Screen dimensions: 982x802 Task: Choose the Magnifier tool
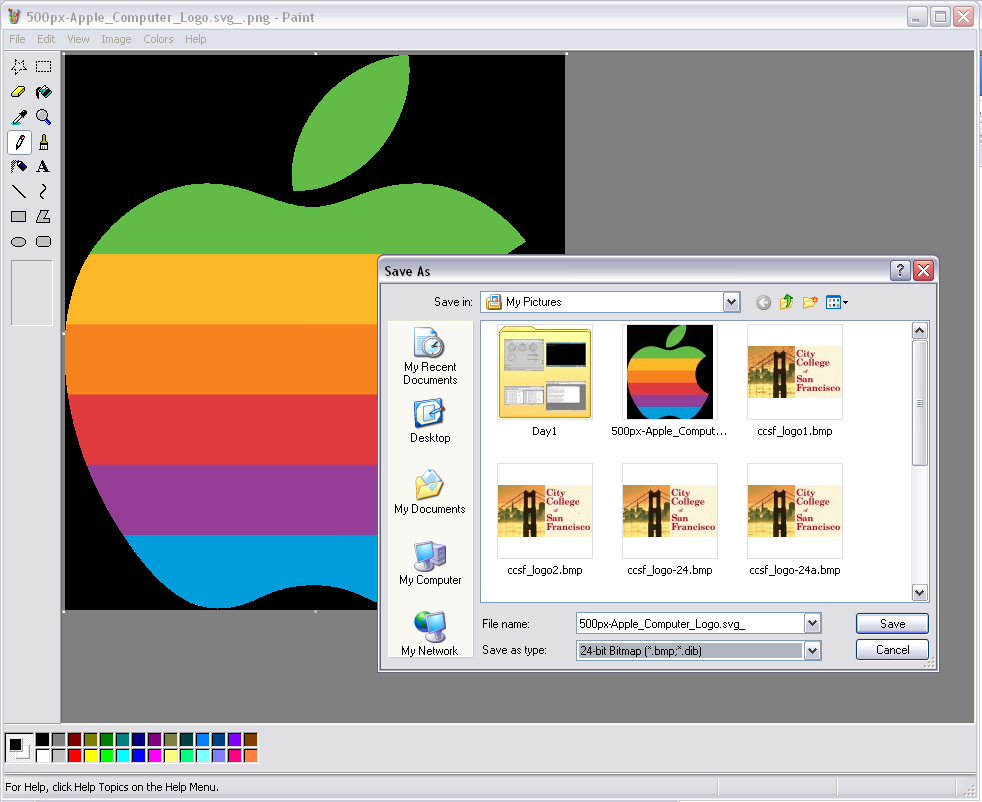[x=43, y=117]
